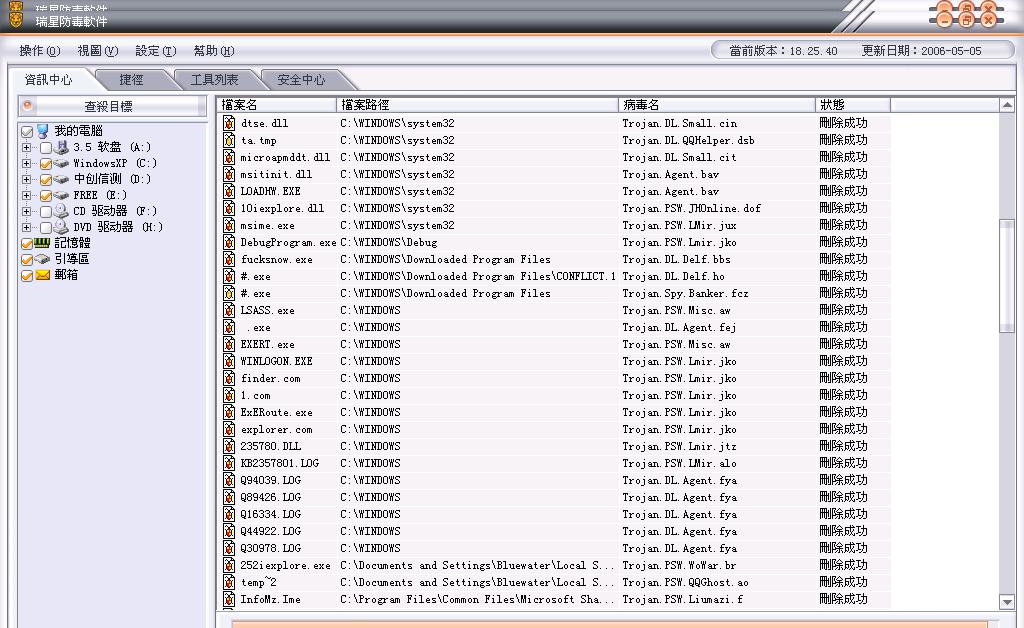Click the FREE E: drive icon
Viewport: 1024px width, 628px height.
pos(61,195)
